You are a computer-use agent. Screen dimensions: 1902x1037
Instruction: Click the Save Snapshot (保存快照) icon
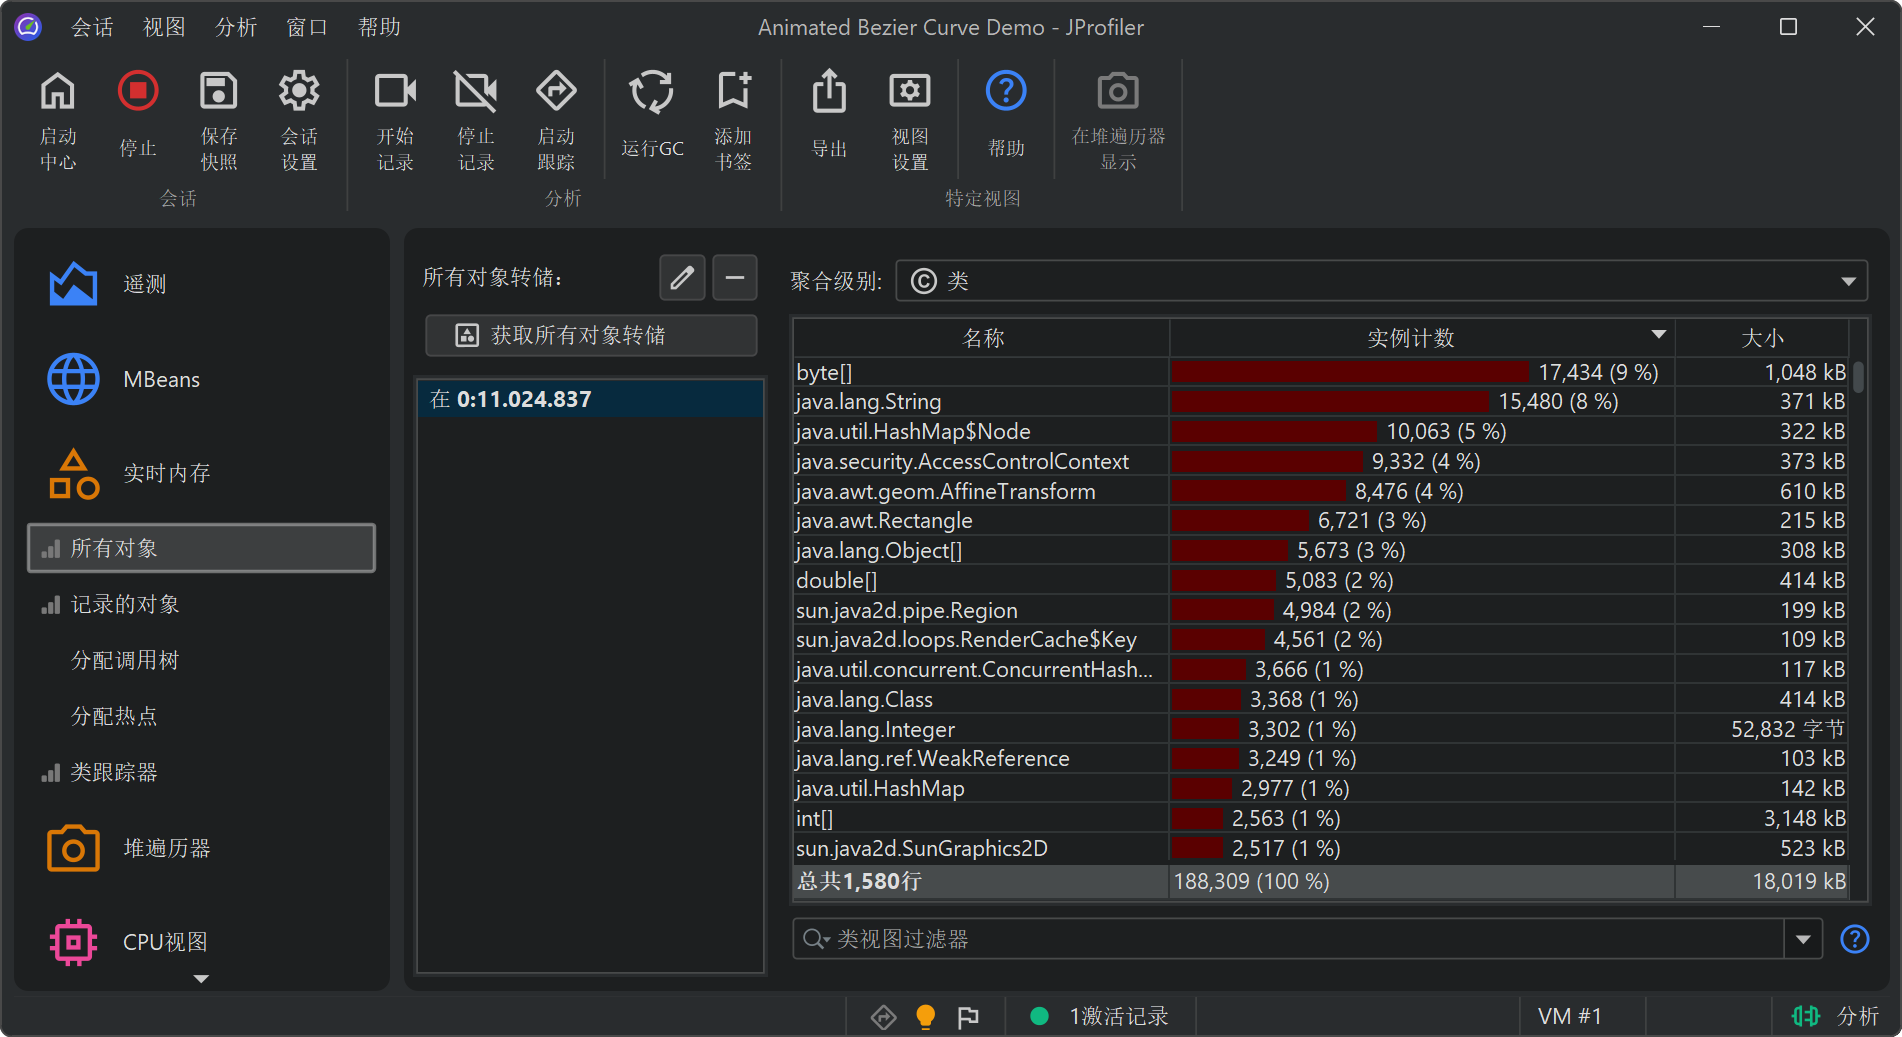(218, 92)
